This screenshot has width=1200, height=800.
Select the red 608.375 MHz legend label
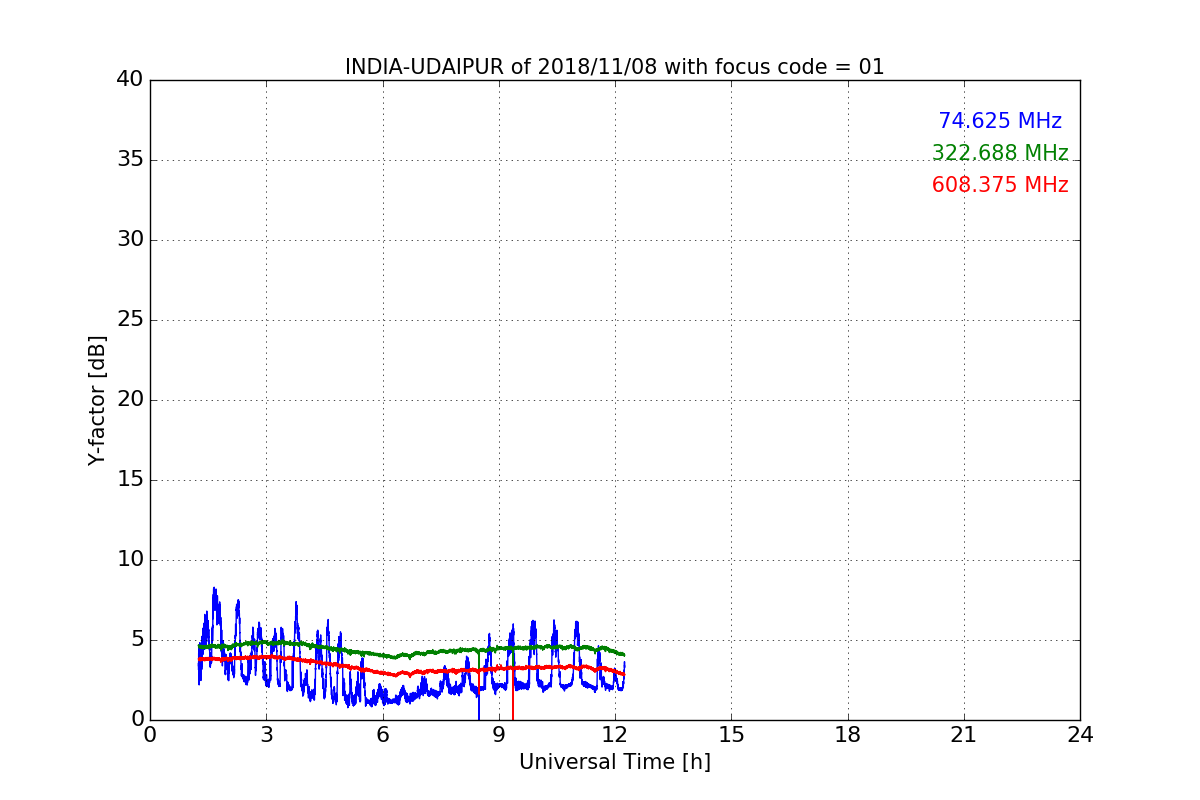(1000, 185)
